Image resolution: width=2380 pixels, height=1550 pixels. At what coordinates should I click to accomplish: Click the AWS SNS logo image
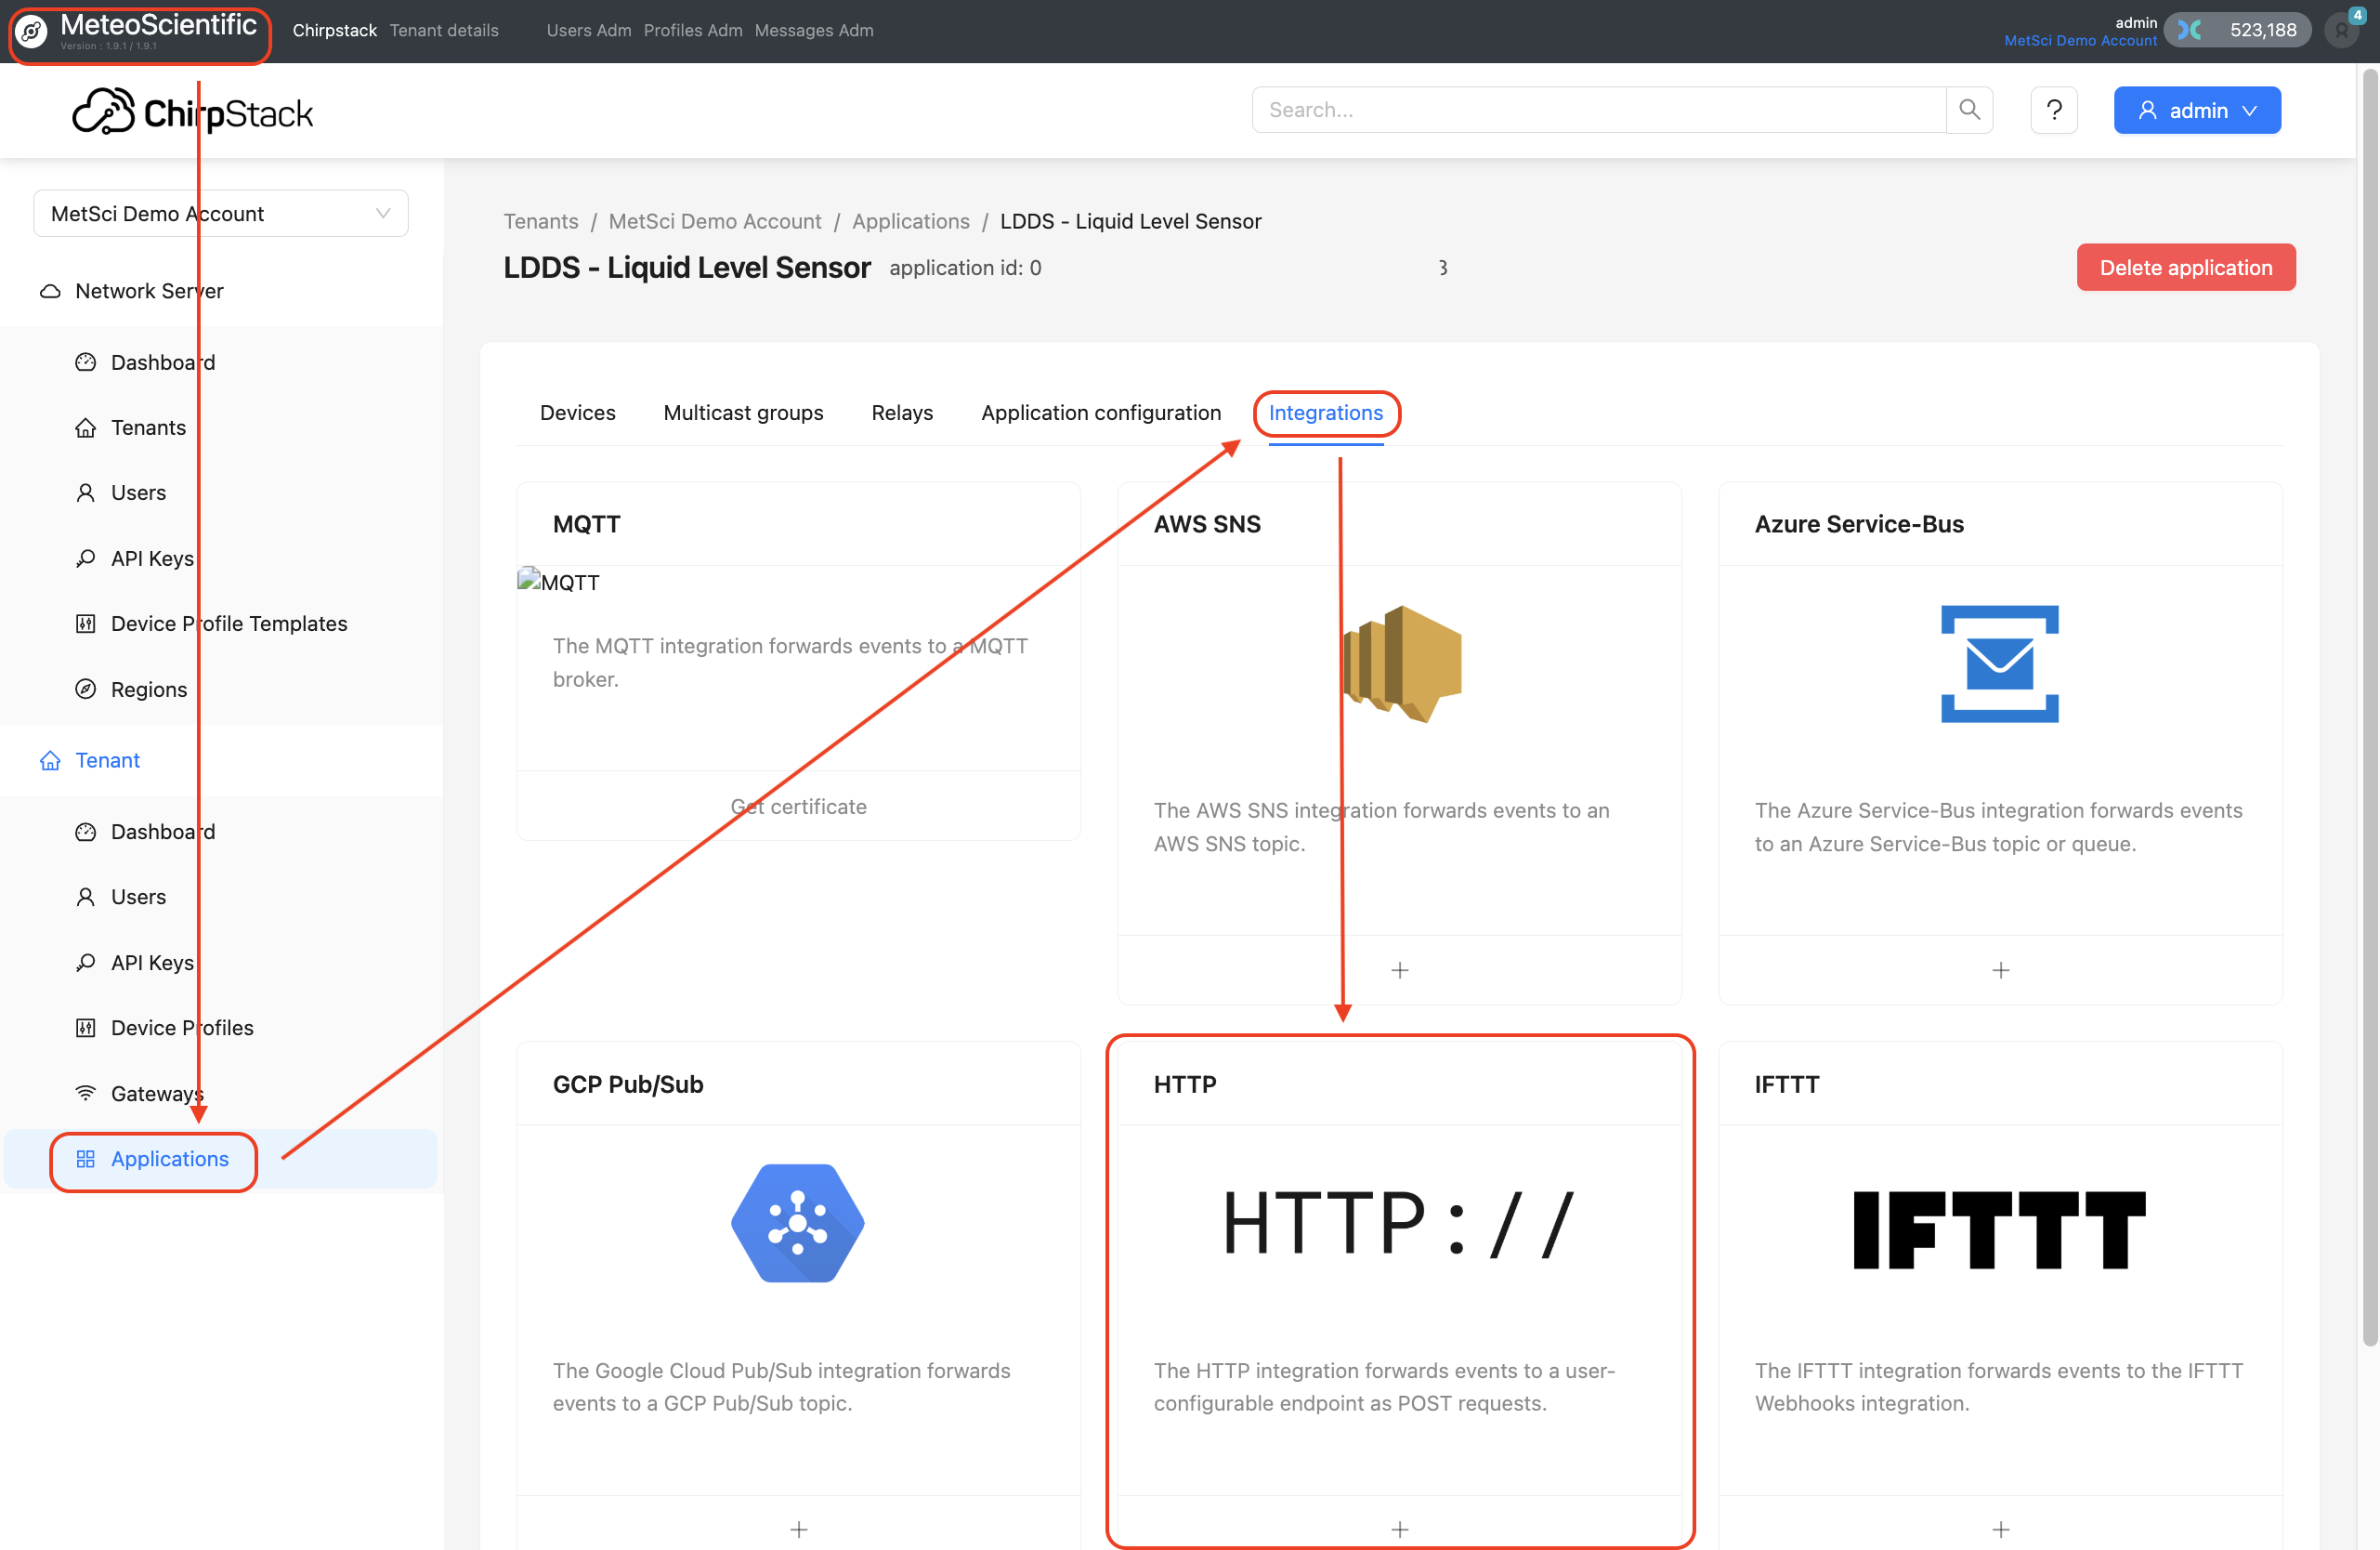(1402, 664)
